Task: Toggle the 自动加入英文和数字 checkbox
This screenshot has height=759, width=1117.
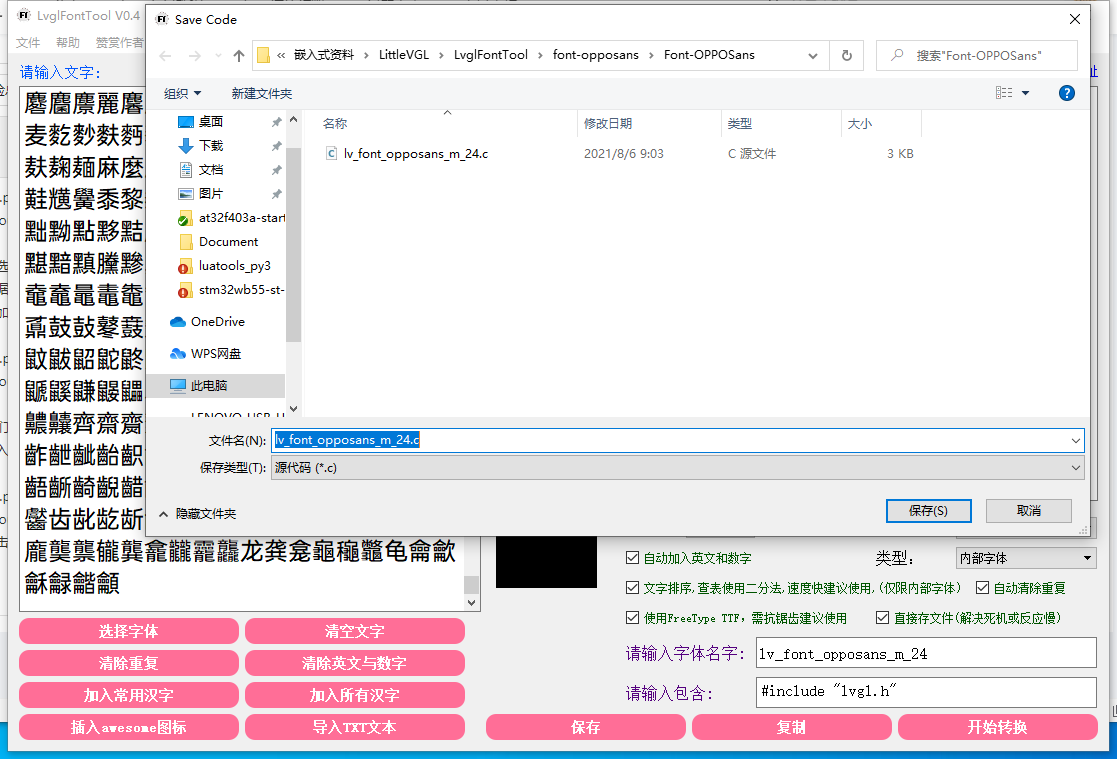Action: tap(632, 558)
